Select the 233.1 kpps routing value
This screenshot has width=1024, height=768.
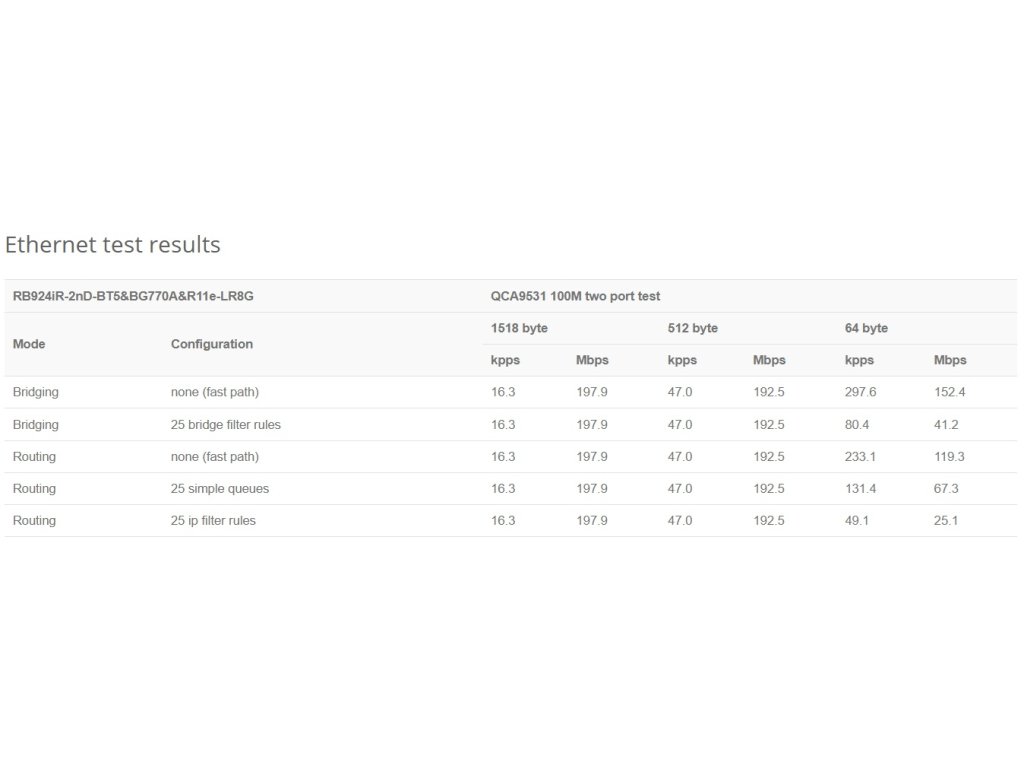[x=860, y=456]
